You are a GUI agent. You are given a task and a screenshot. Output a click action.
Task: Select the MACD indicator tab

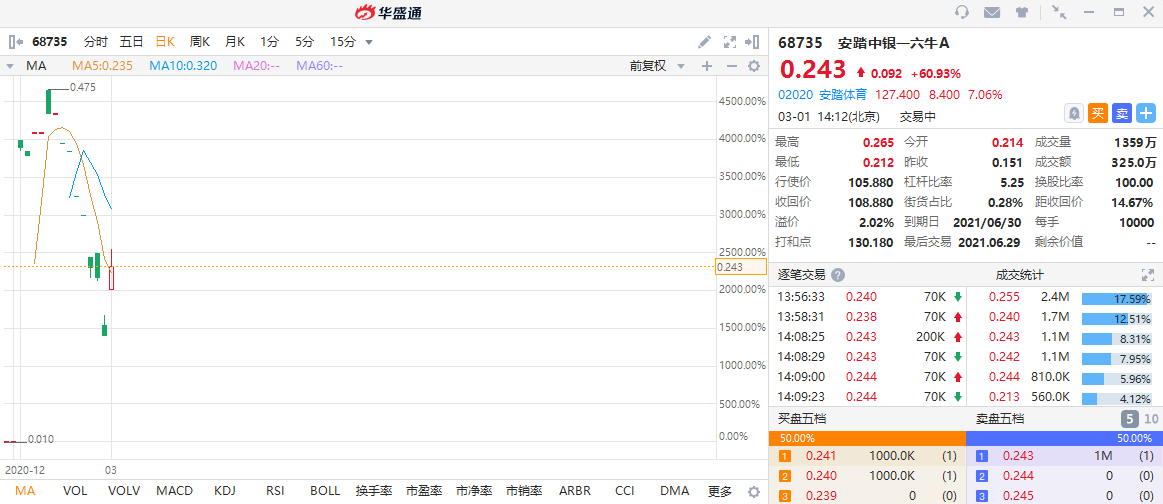tap(174, 491)
